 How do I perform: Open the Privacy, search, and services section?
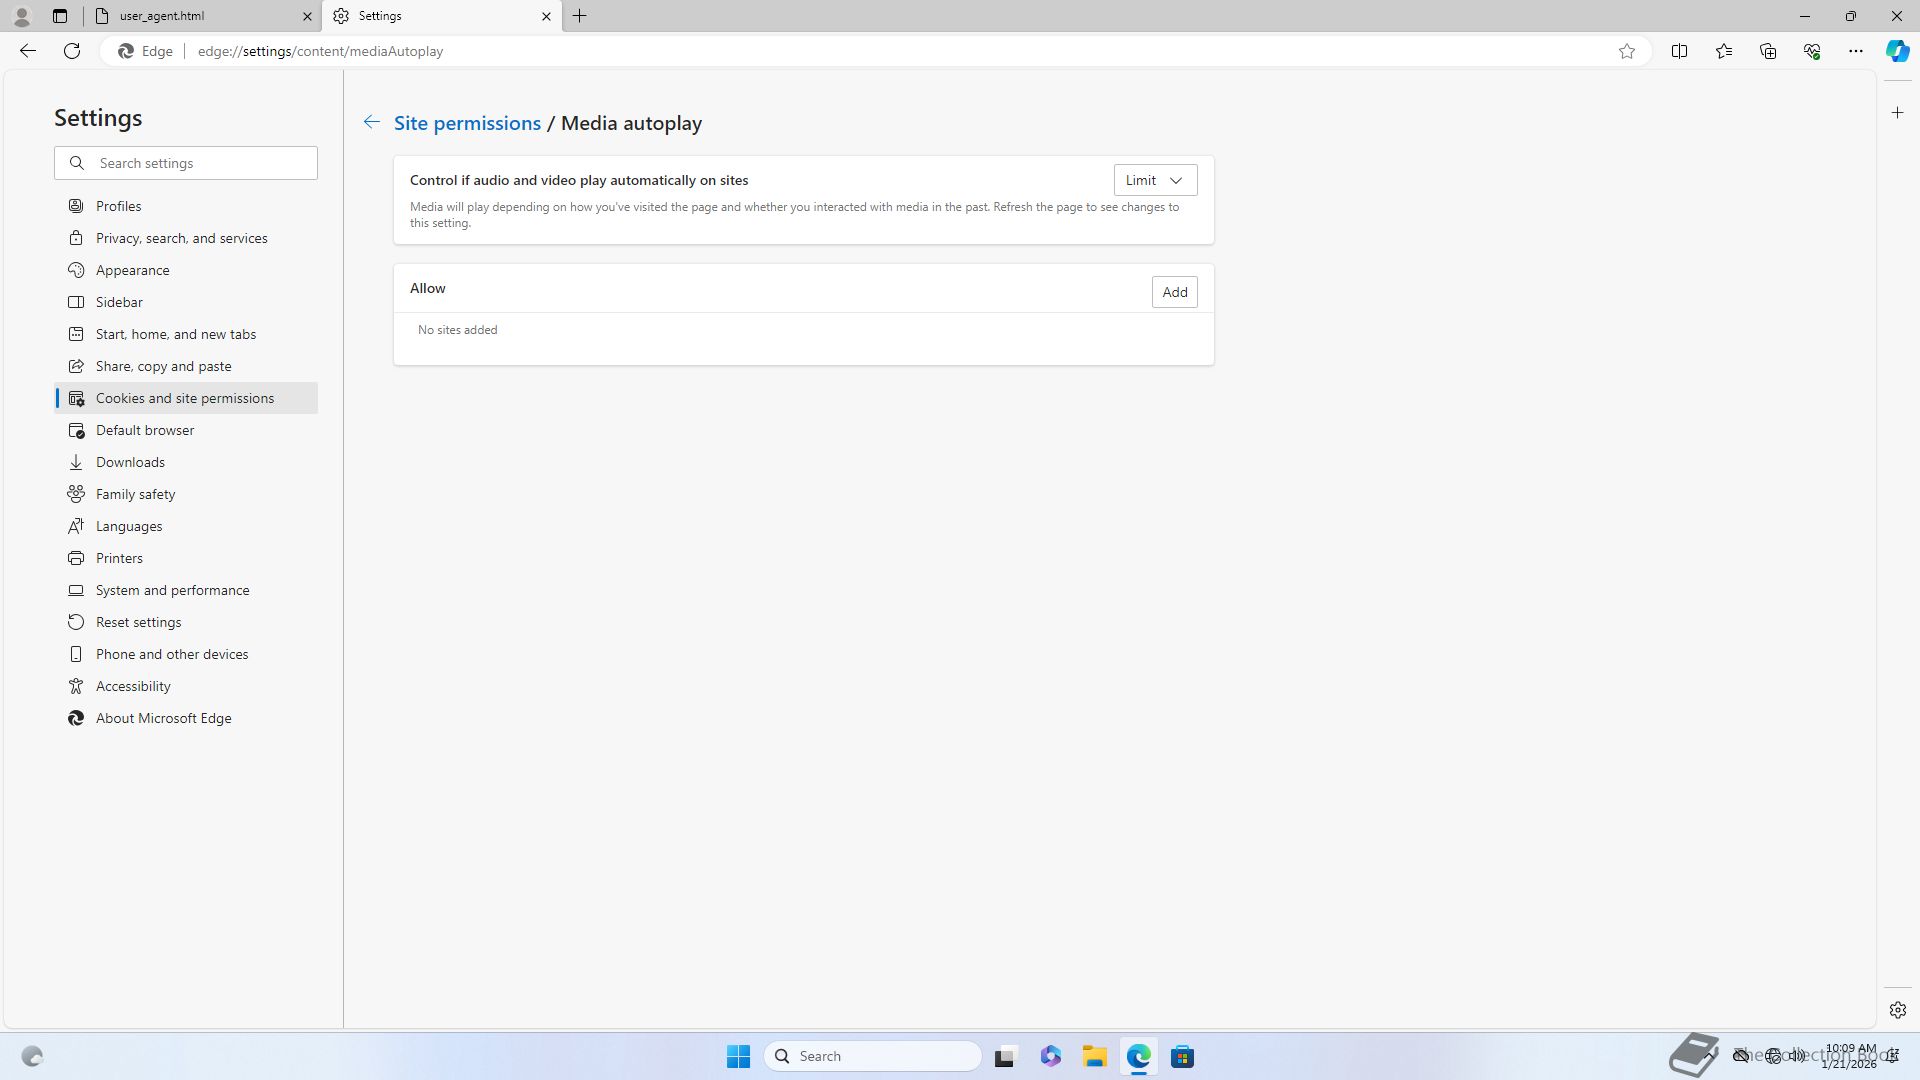click(x=181, y=238)
